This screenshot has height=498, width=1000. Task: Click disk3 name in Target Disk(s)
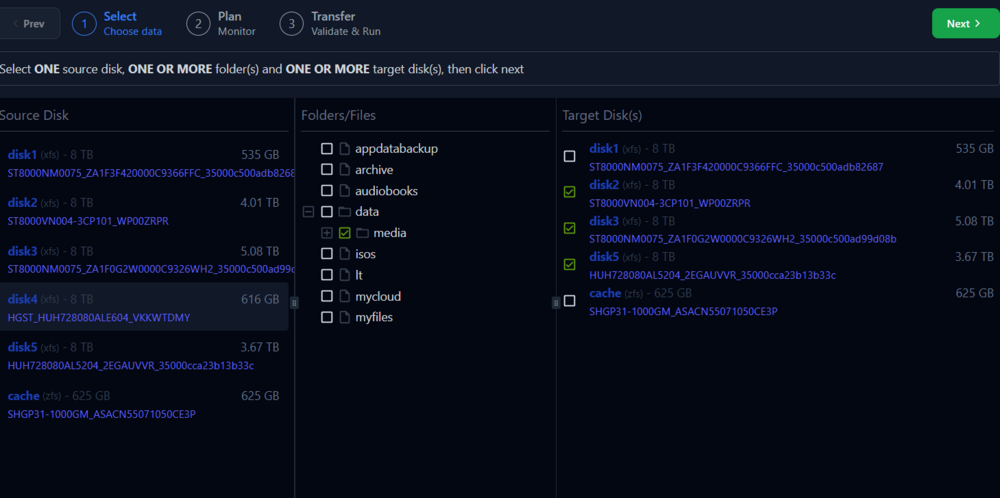604,221
